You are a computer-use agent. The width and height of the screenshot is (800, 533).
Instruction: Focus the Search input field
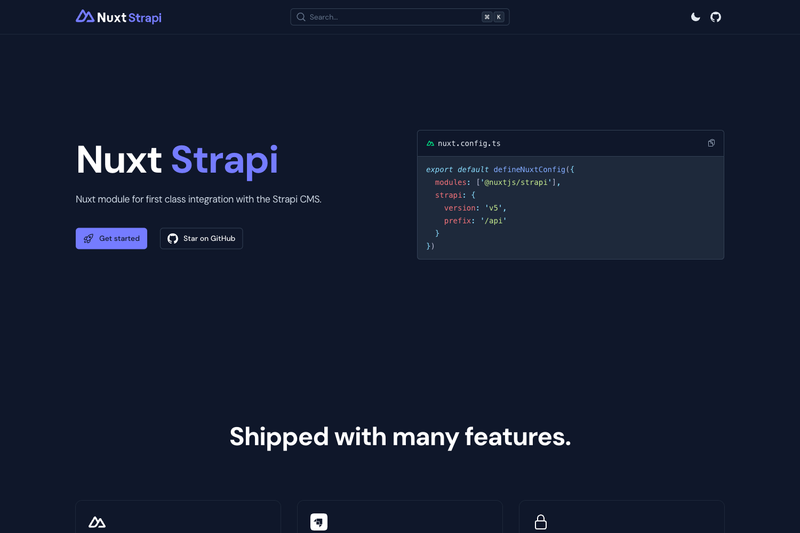coord(399,17)
